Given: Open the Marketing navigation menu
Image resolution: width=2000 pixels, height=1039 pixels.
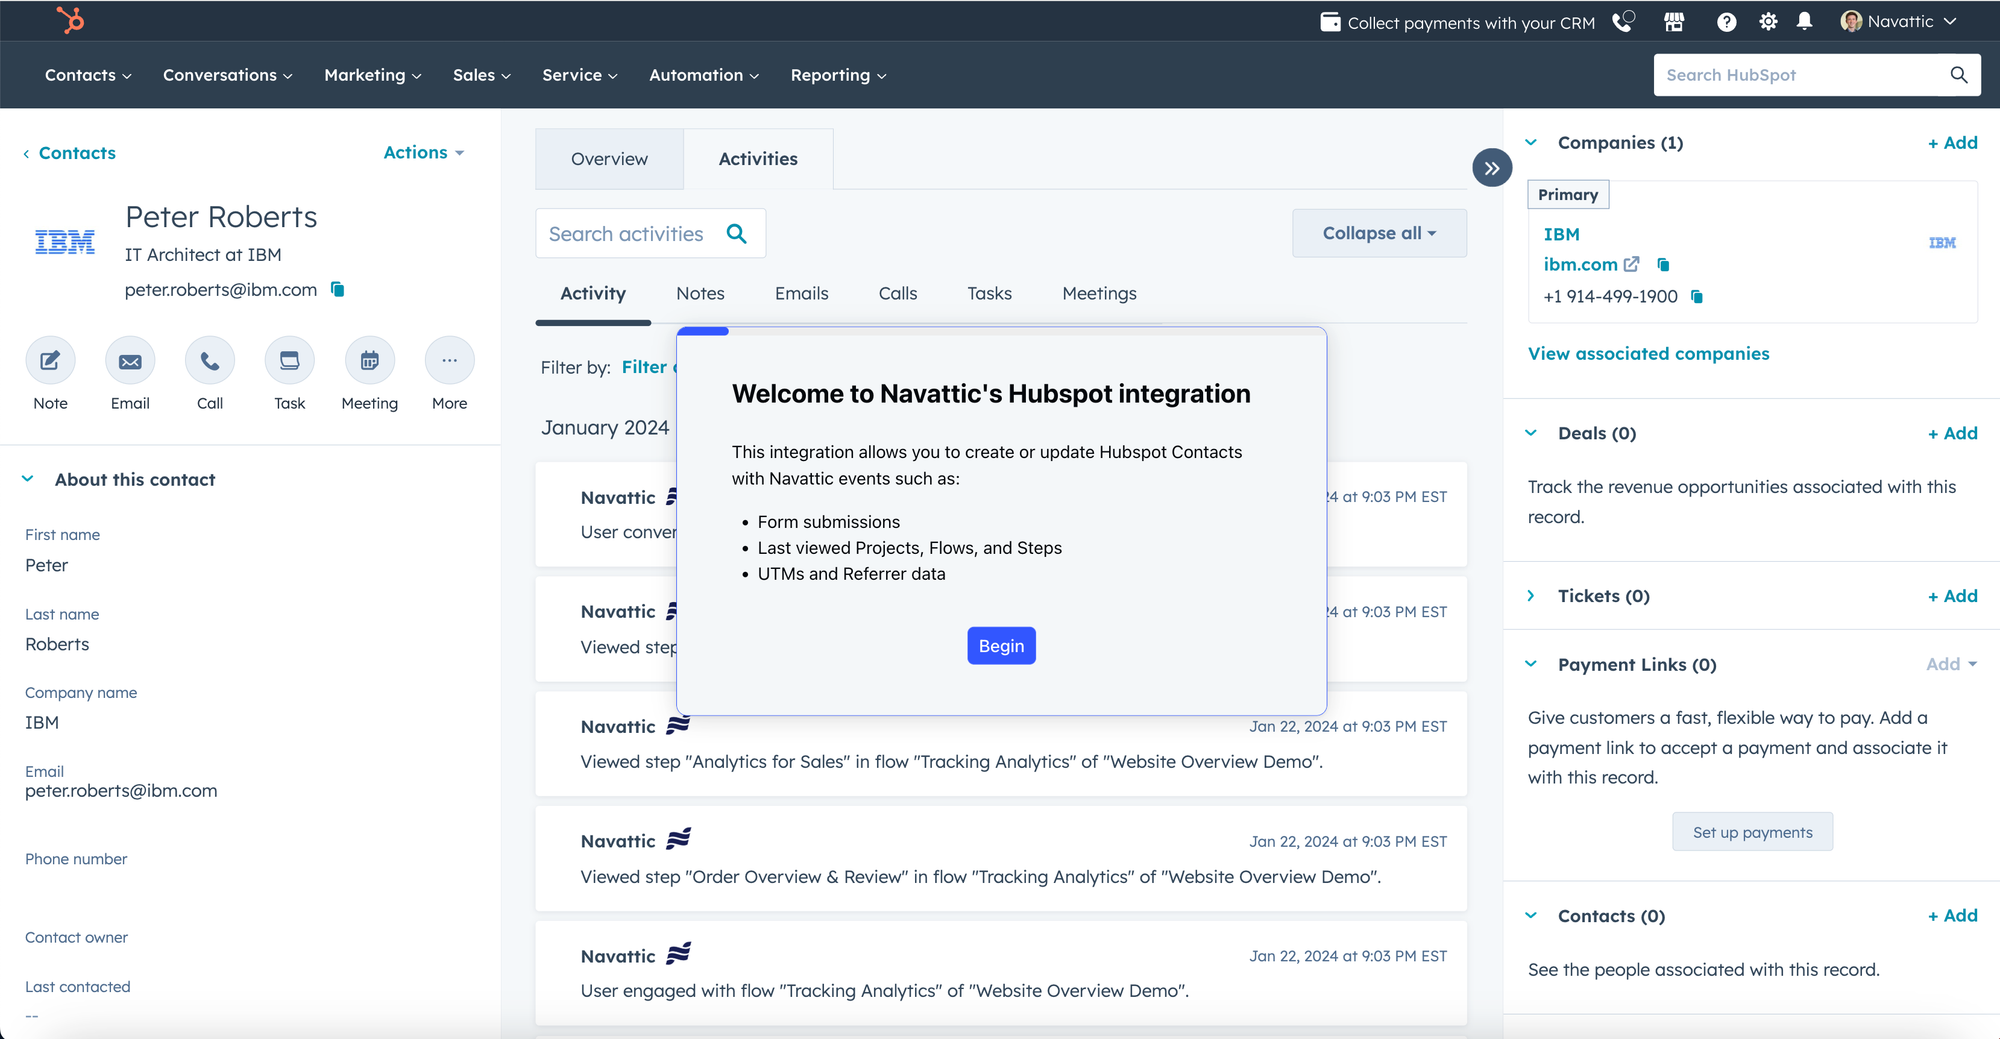Looking at the screenshot, I should click(x=373, y=75).
